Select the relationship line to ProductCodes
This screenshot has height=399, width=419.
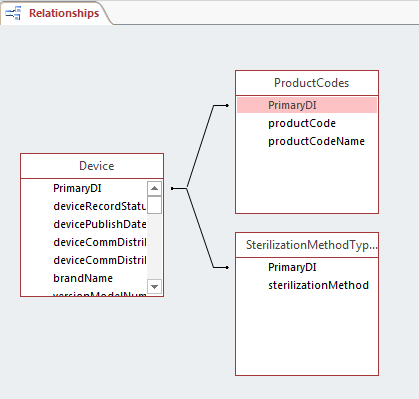pos(200,146)
